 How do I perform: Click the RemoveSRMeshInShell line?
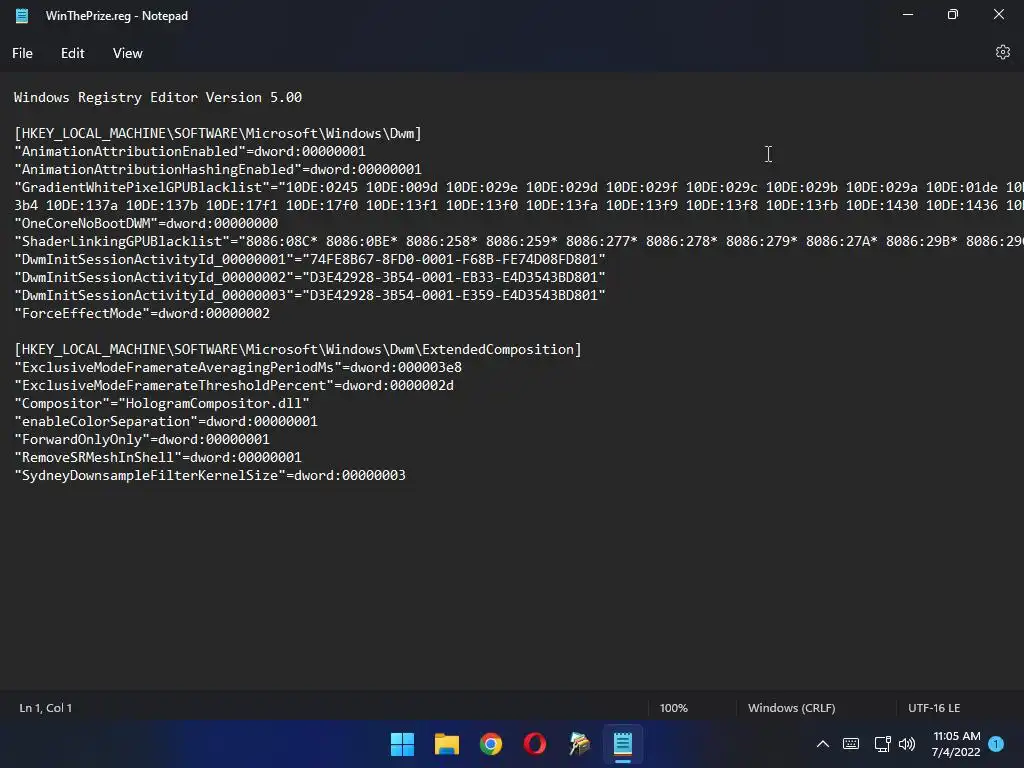coord(158,457)
